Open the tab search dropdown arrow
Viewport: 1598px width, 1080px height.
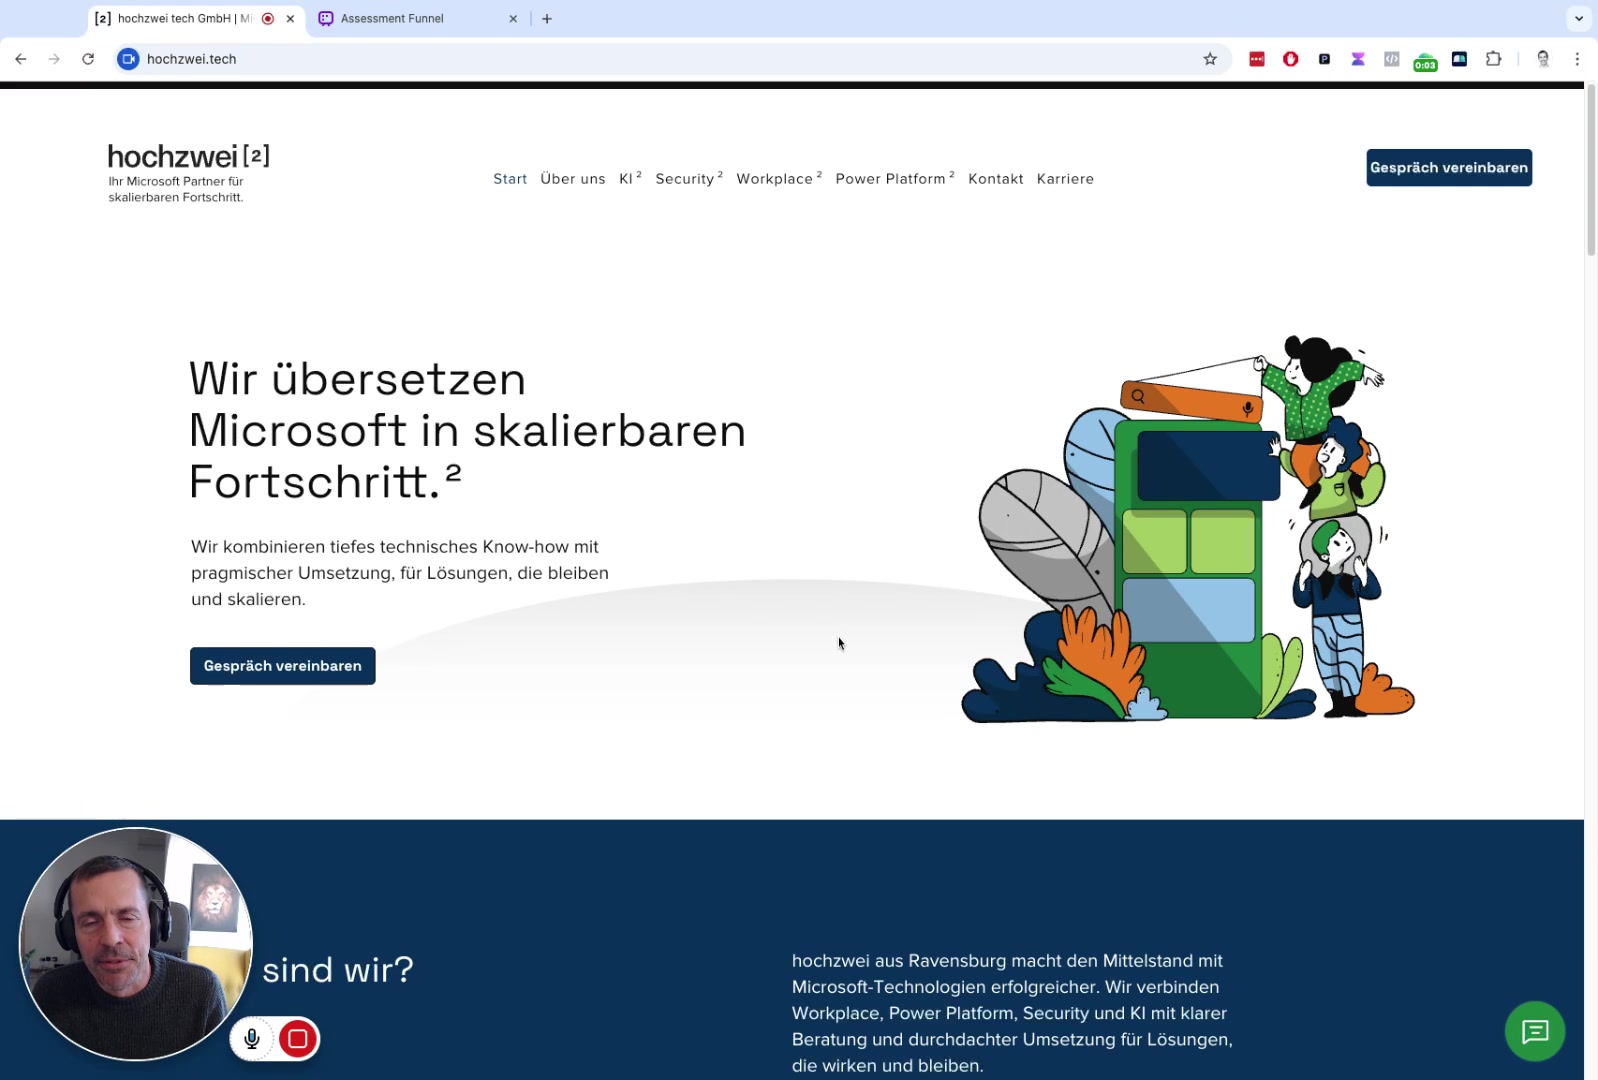pos(1579,18)
